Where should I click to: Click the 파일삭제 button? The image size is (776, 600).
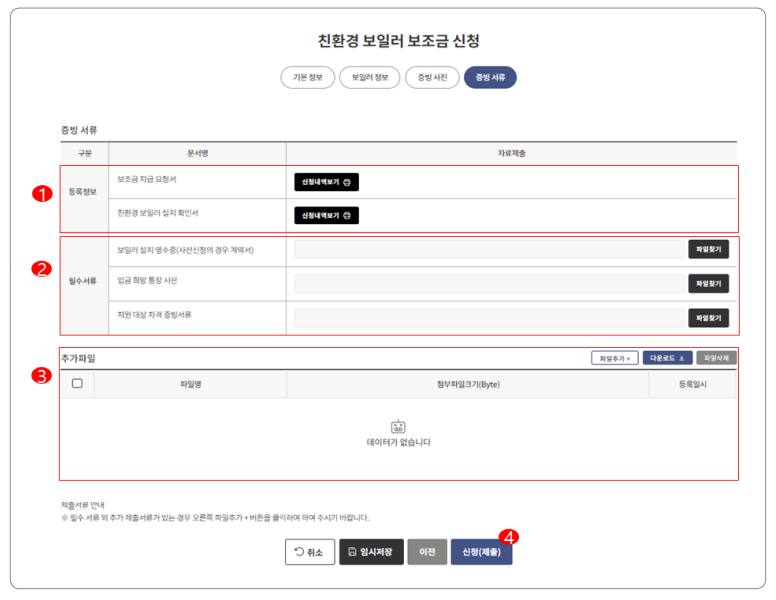tap(716, 358)
